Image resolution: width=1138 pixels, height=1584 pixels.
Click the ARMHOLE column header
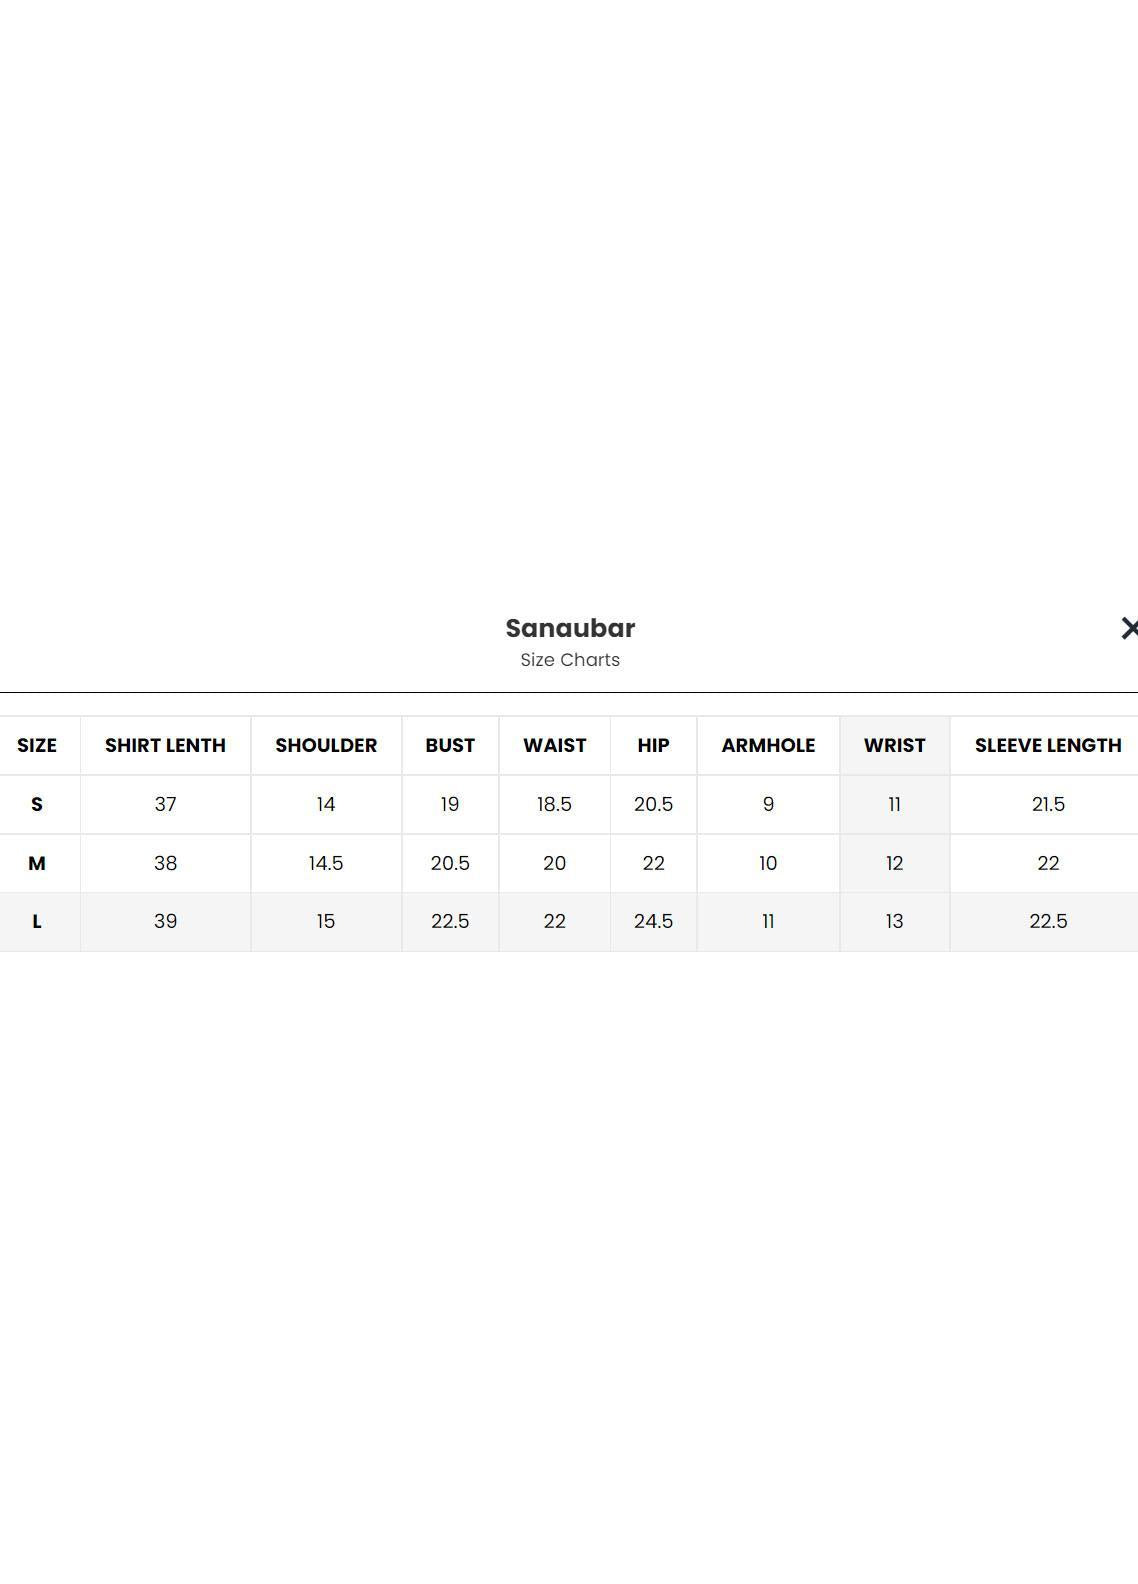point(768,745)
